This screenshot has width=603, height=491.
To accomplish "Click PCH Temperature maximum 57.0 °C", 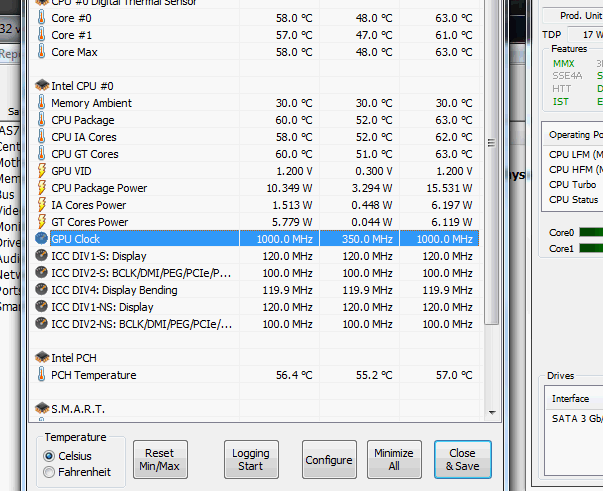I will click(x=454, y=375).
